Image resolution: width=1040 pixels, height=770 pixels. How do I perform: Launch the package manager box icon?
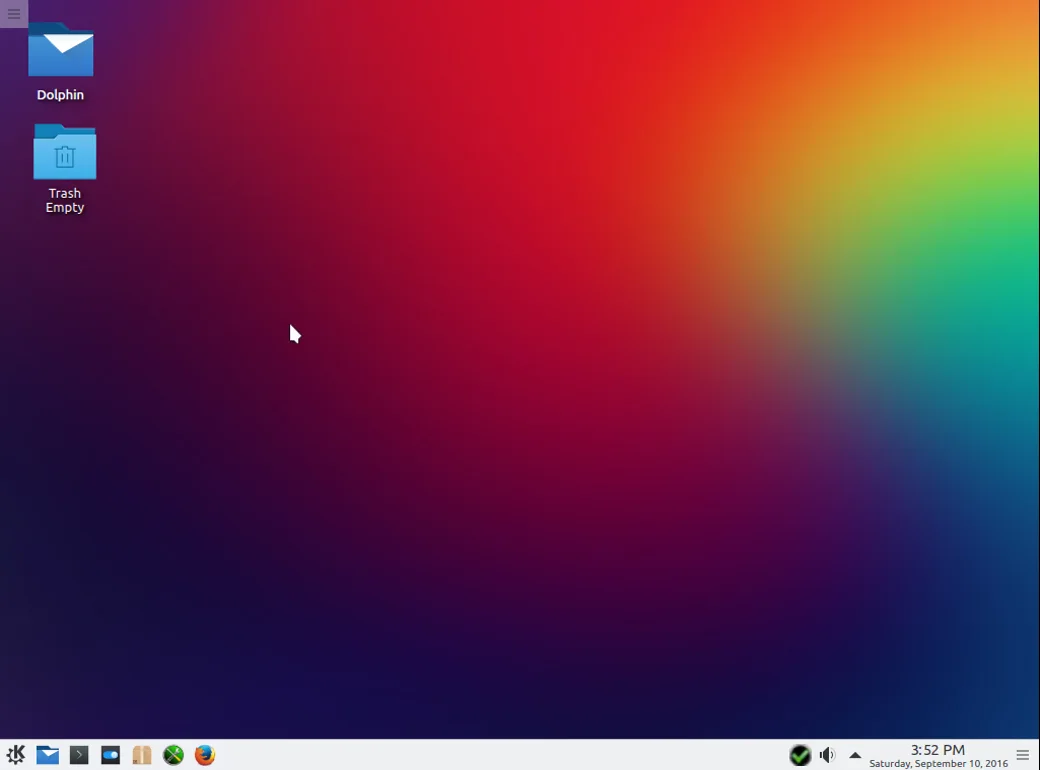pyautogui.click(x=142, y=755)
